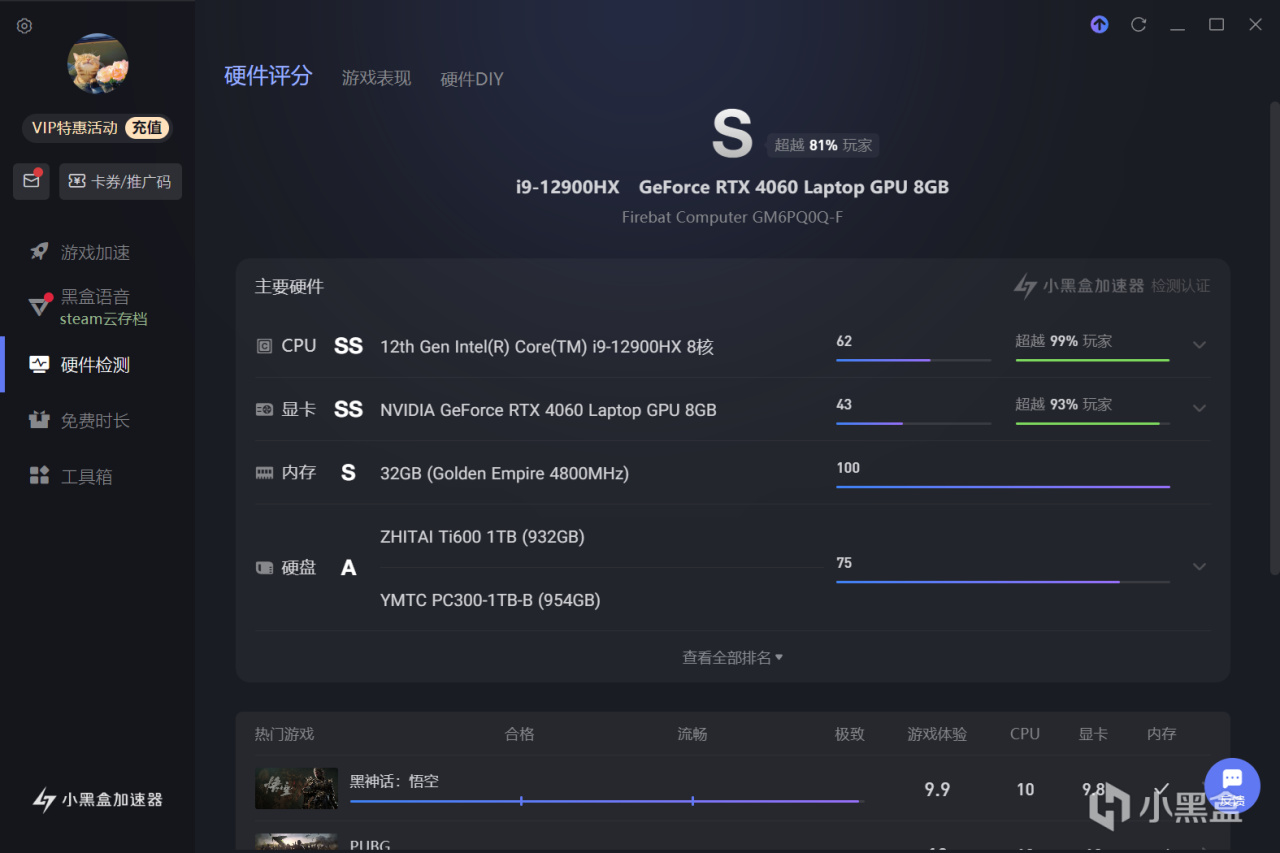Click the 卡券/推广码 button
The image size is (1280, 853).
120,181
